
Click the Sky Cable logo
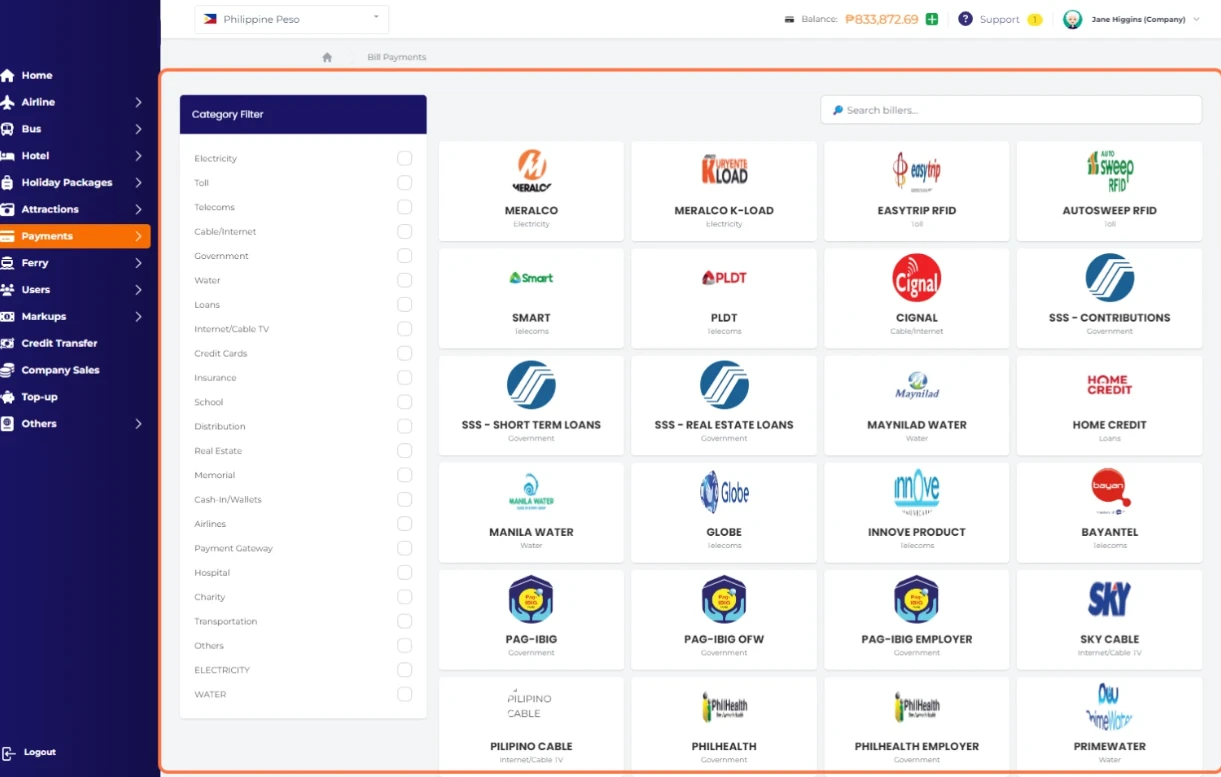point(1109,599)
